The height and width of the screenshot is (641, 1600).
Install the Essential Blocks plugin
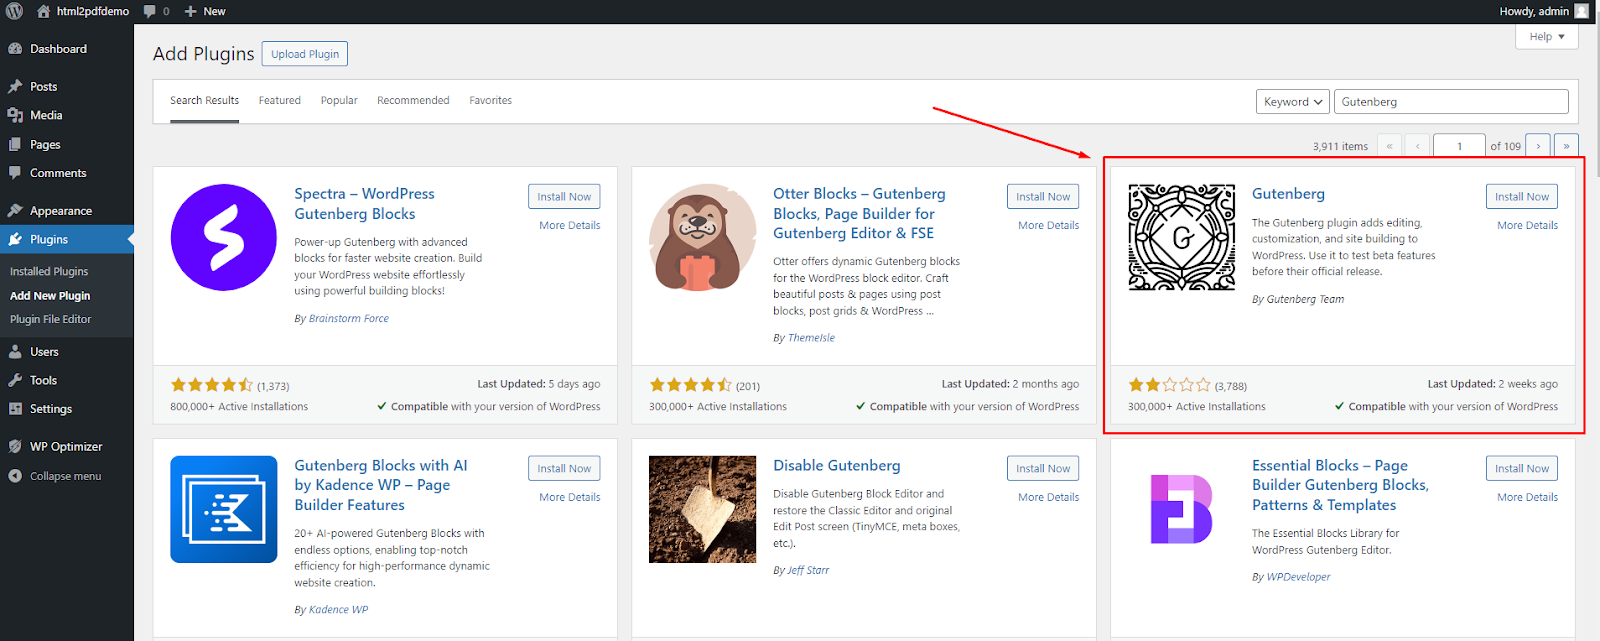(1522, 469)
